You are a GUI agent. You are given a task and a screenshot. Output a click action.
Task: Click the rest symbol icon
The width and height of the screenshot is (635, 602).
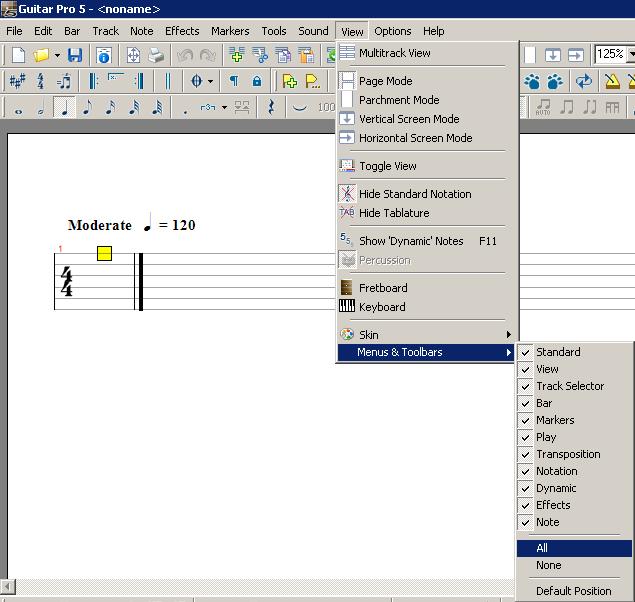tap(271, 108)
